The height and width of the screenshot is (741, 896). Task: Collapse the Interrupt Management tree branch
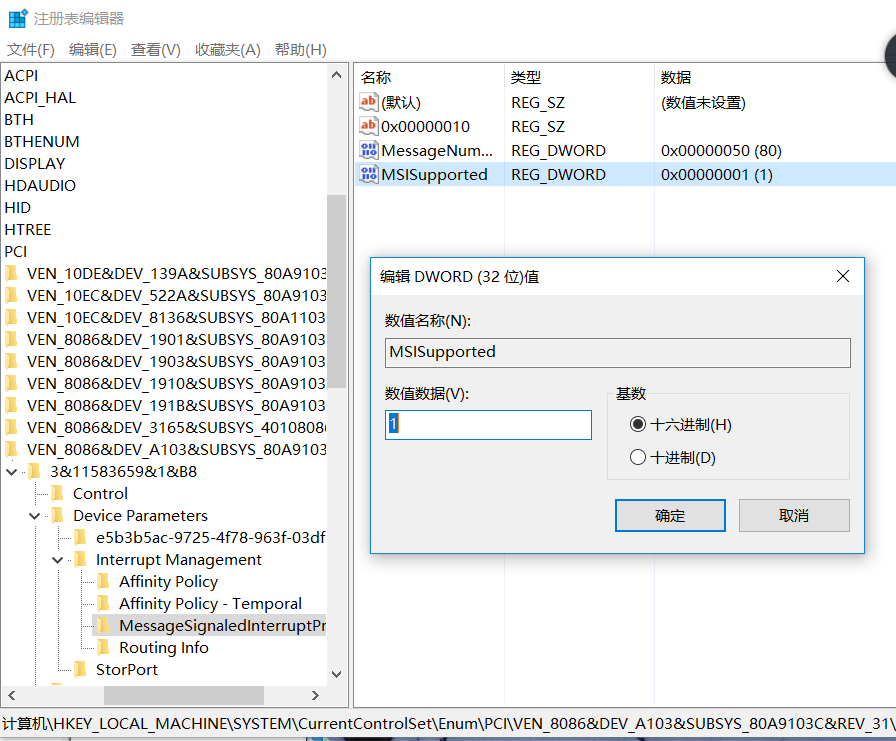click(58, 559)
